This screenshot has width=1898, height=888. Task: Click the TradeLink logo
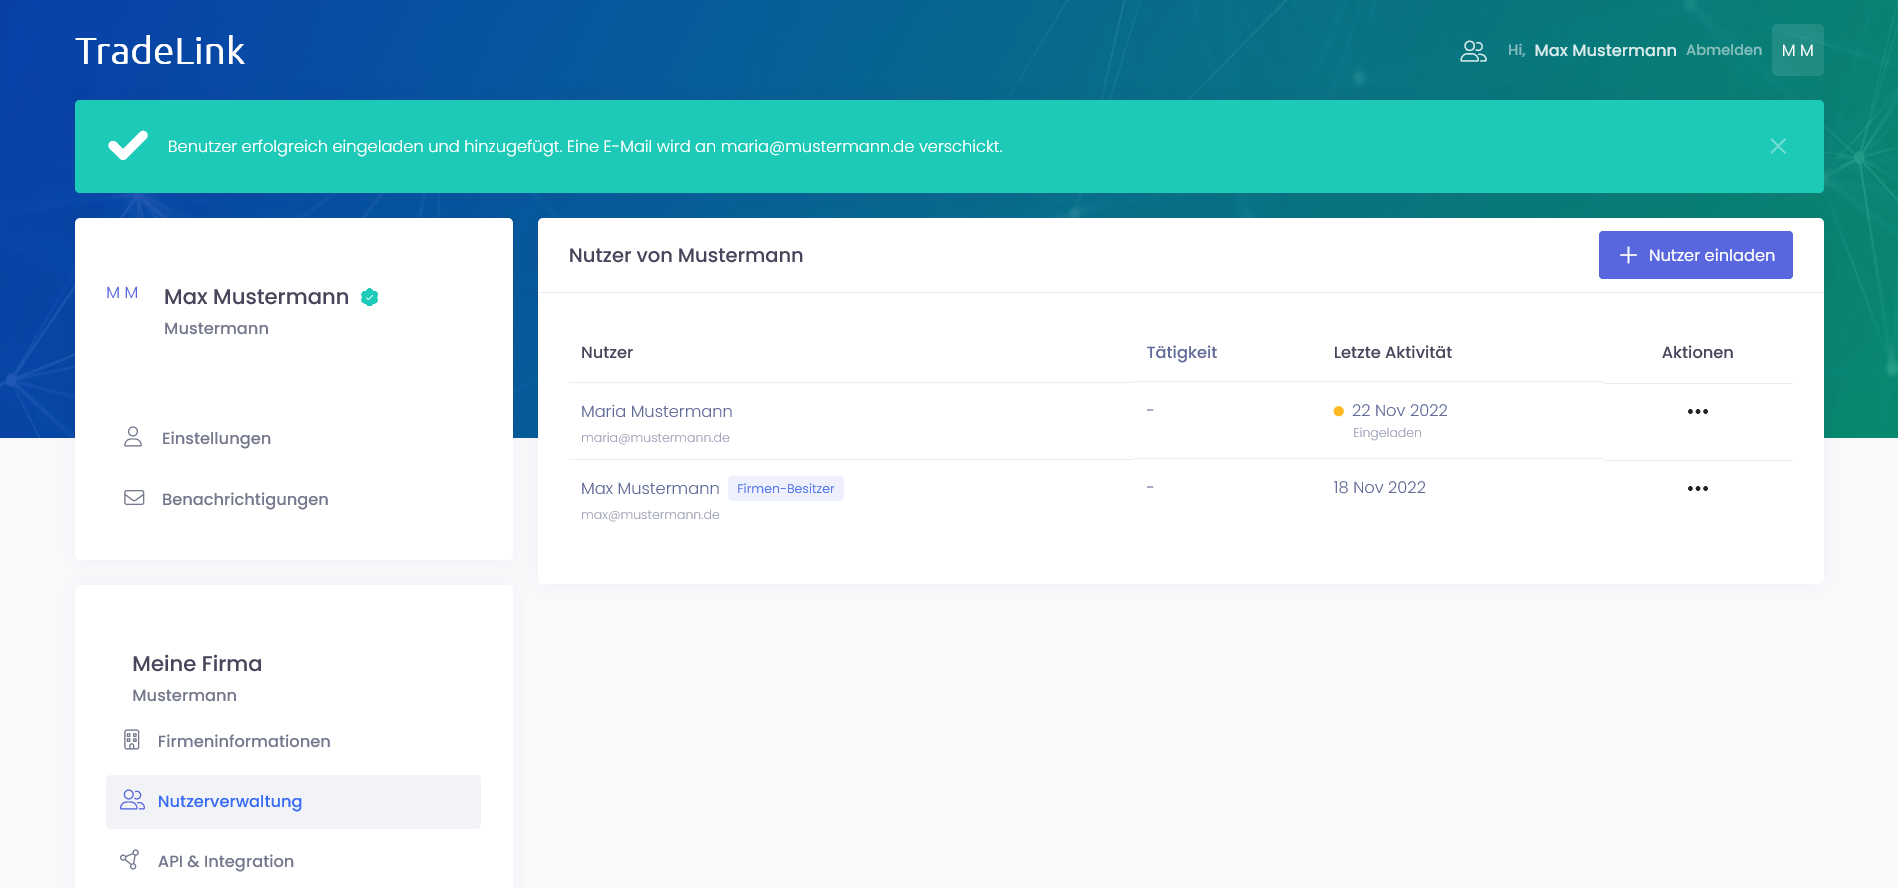pyautogui.click(x=160, y=51)
